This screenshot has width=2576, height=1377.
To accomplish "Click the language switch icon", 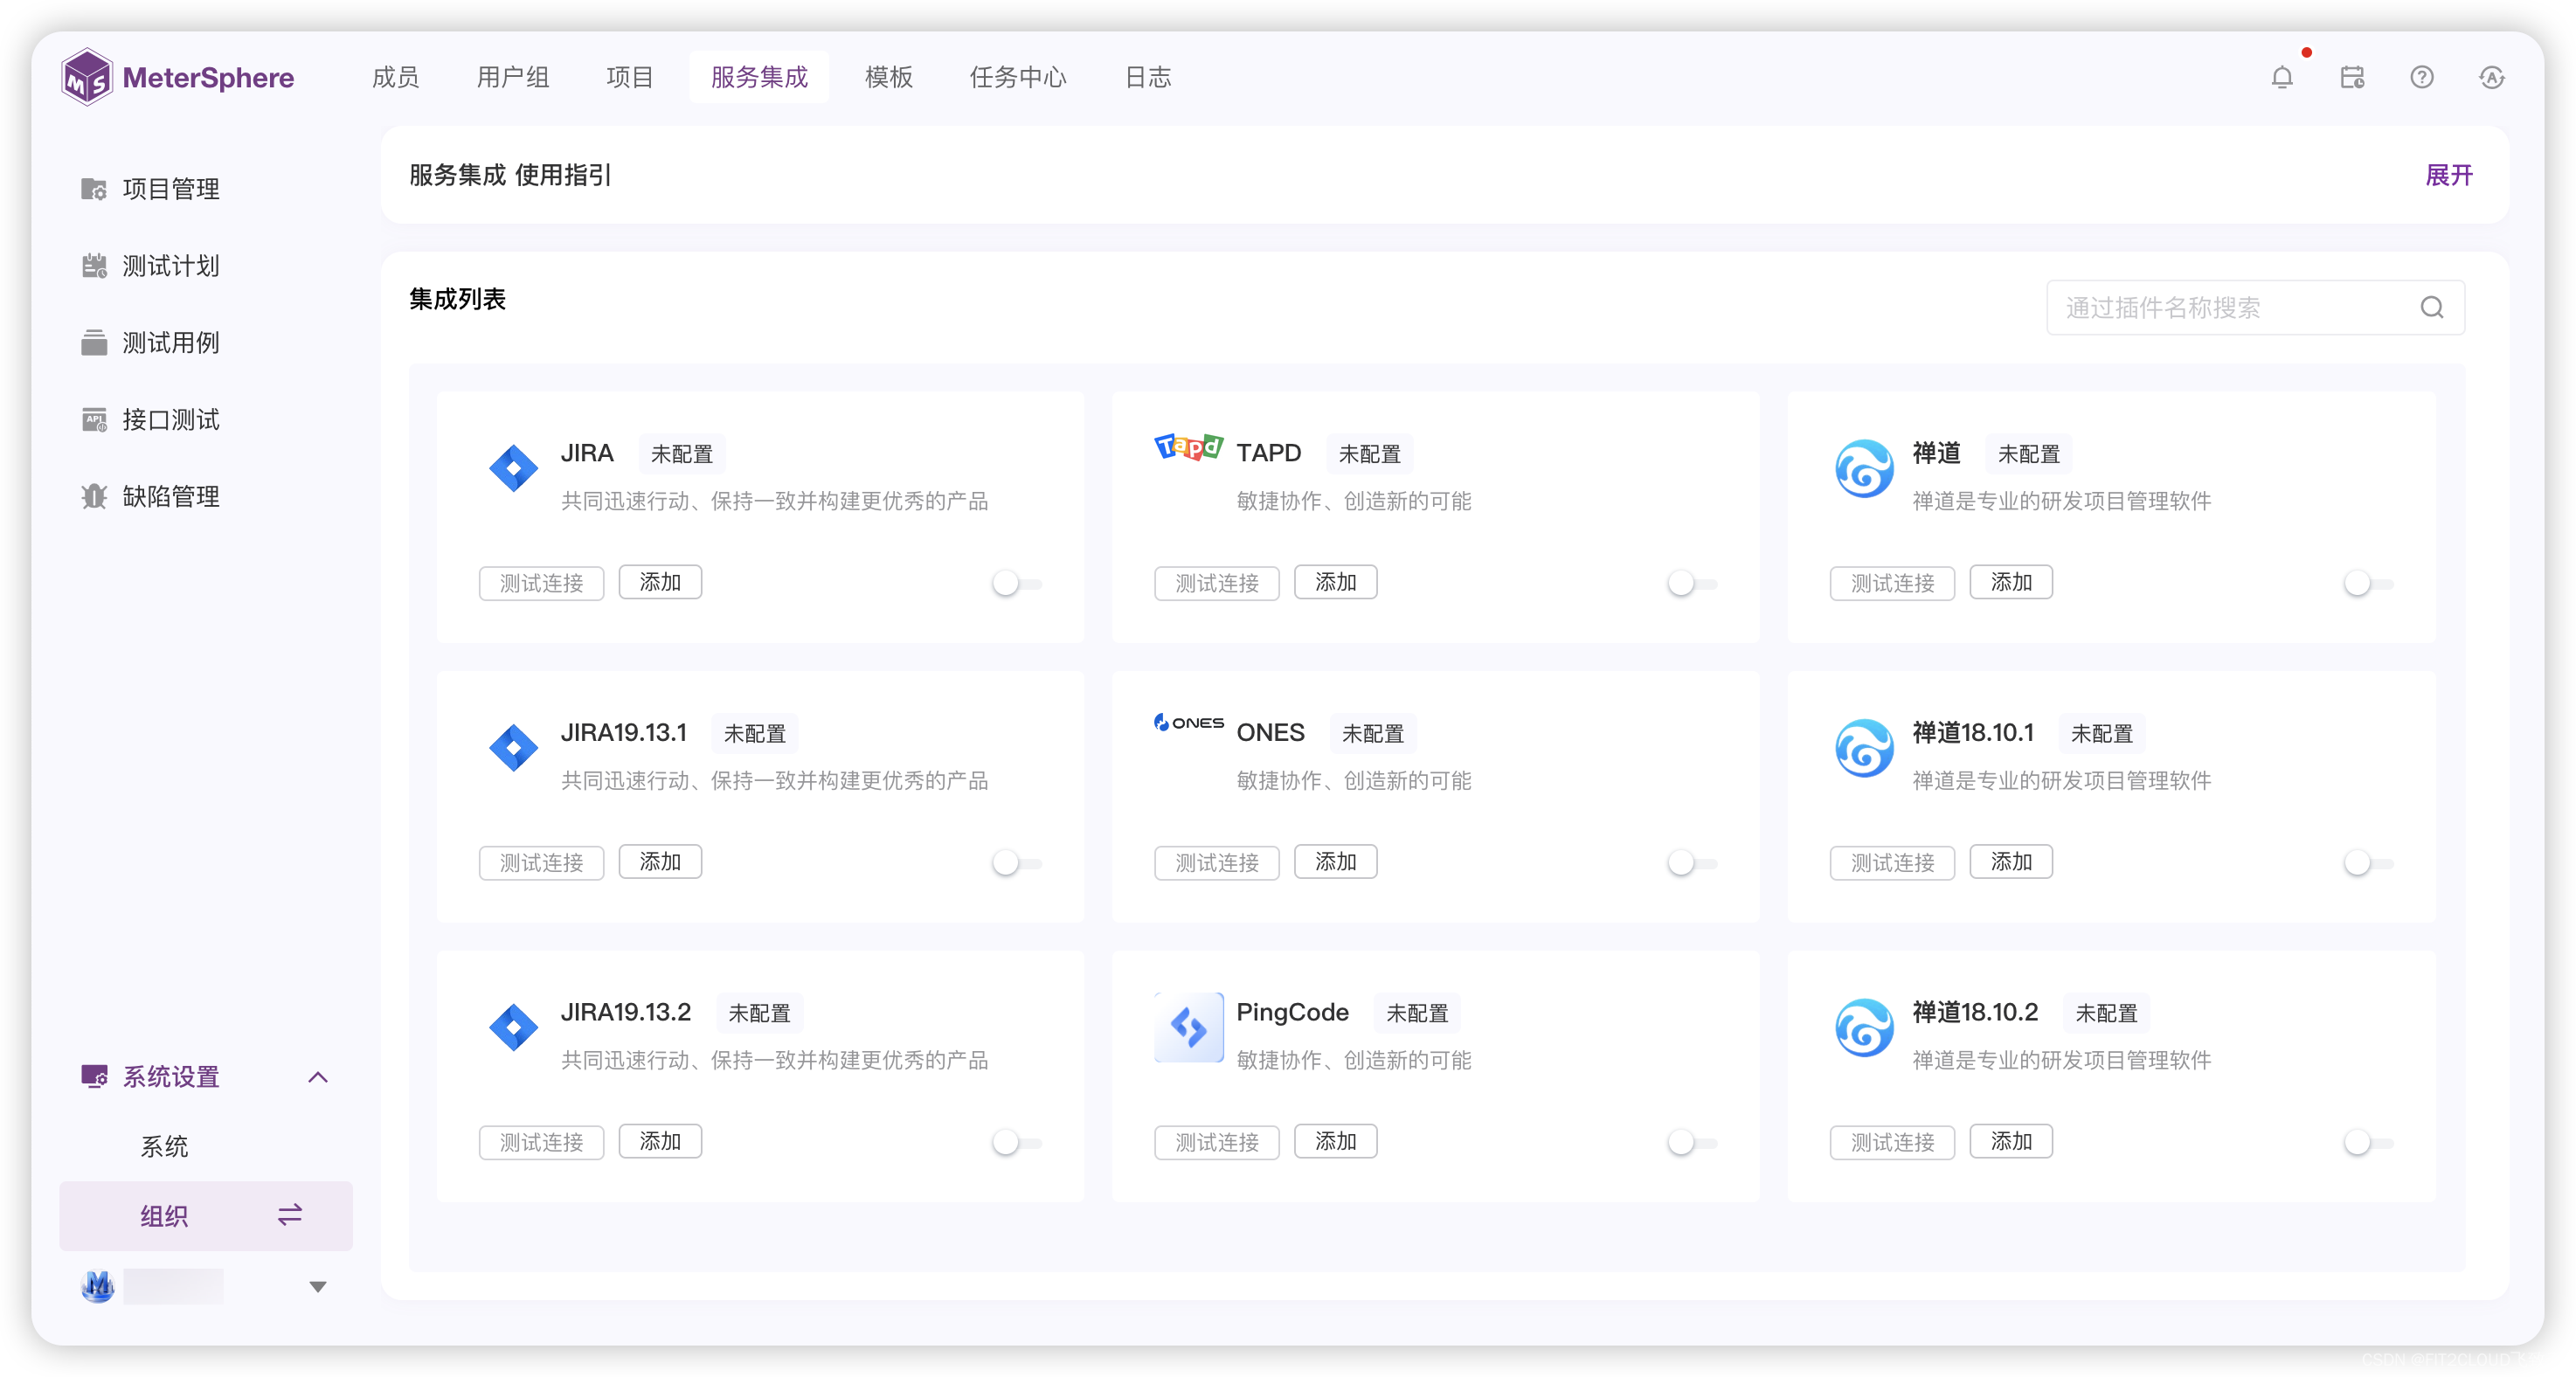I will tap(2491, 77).
